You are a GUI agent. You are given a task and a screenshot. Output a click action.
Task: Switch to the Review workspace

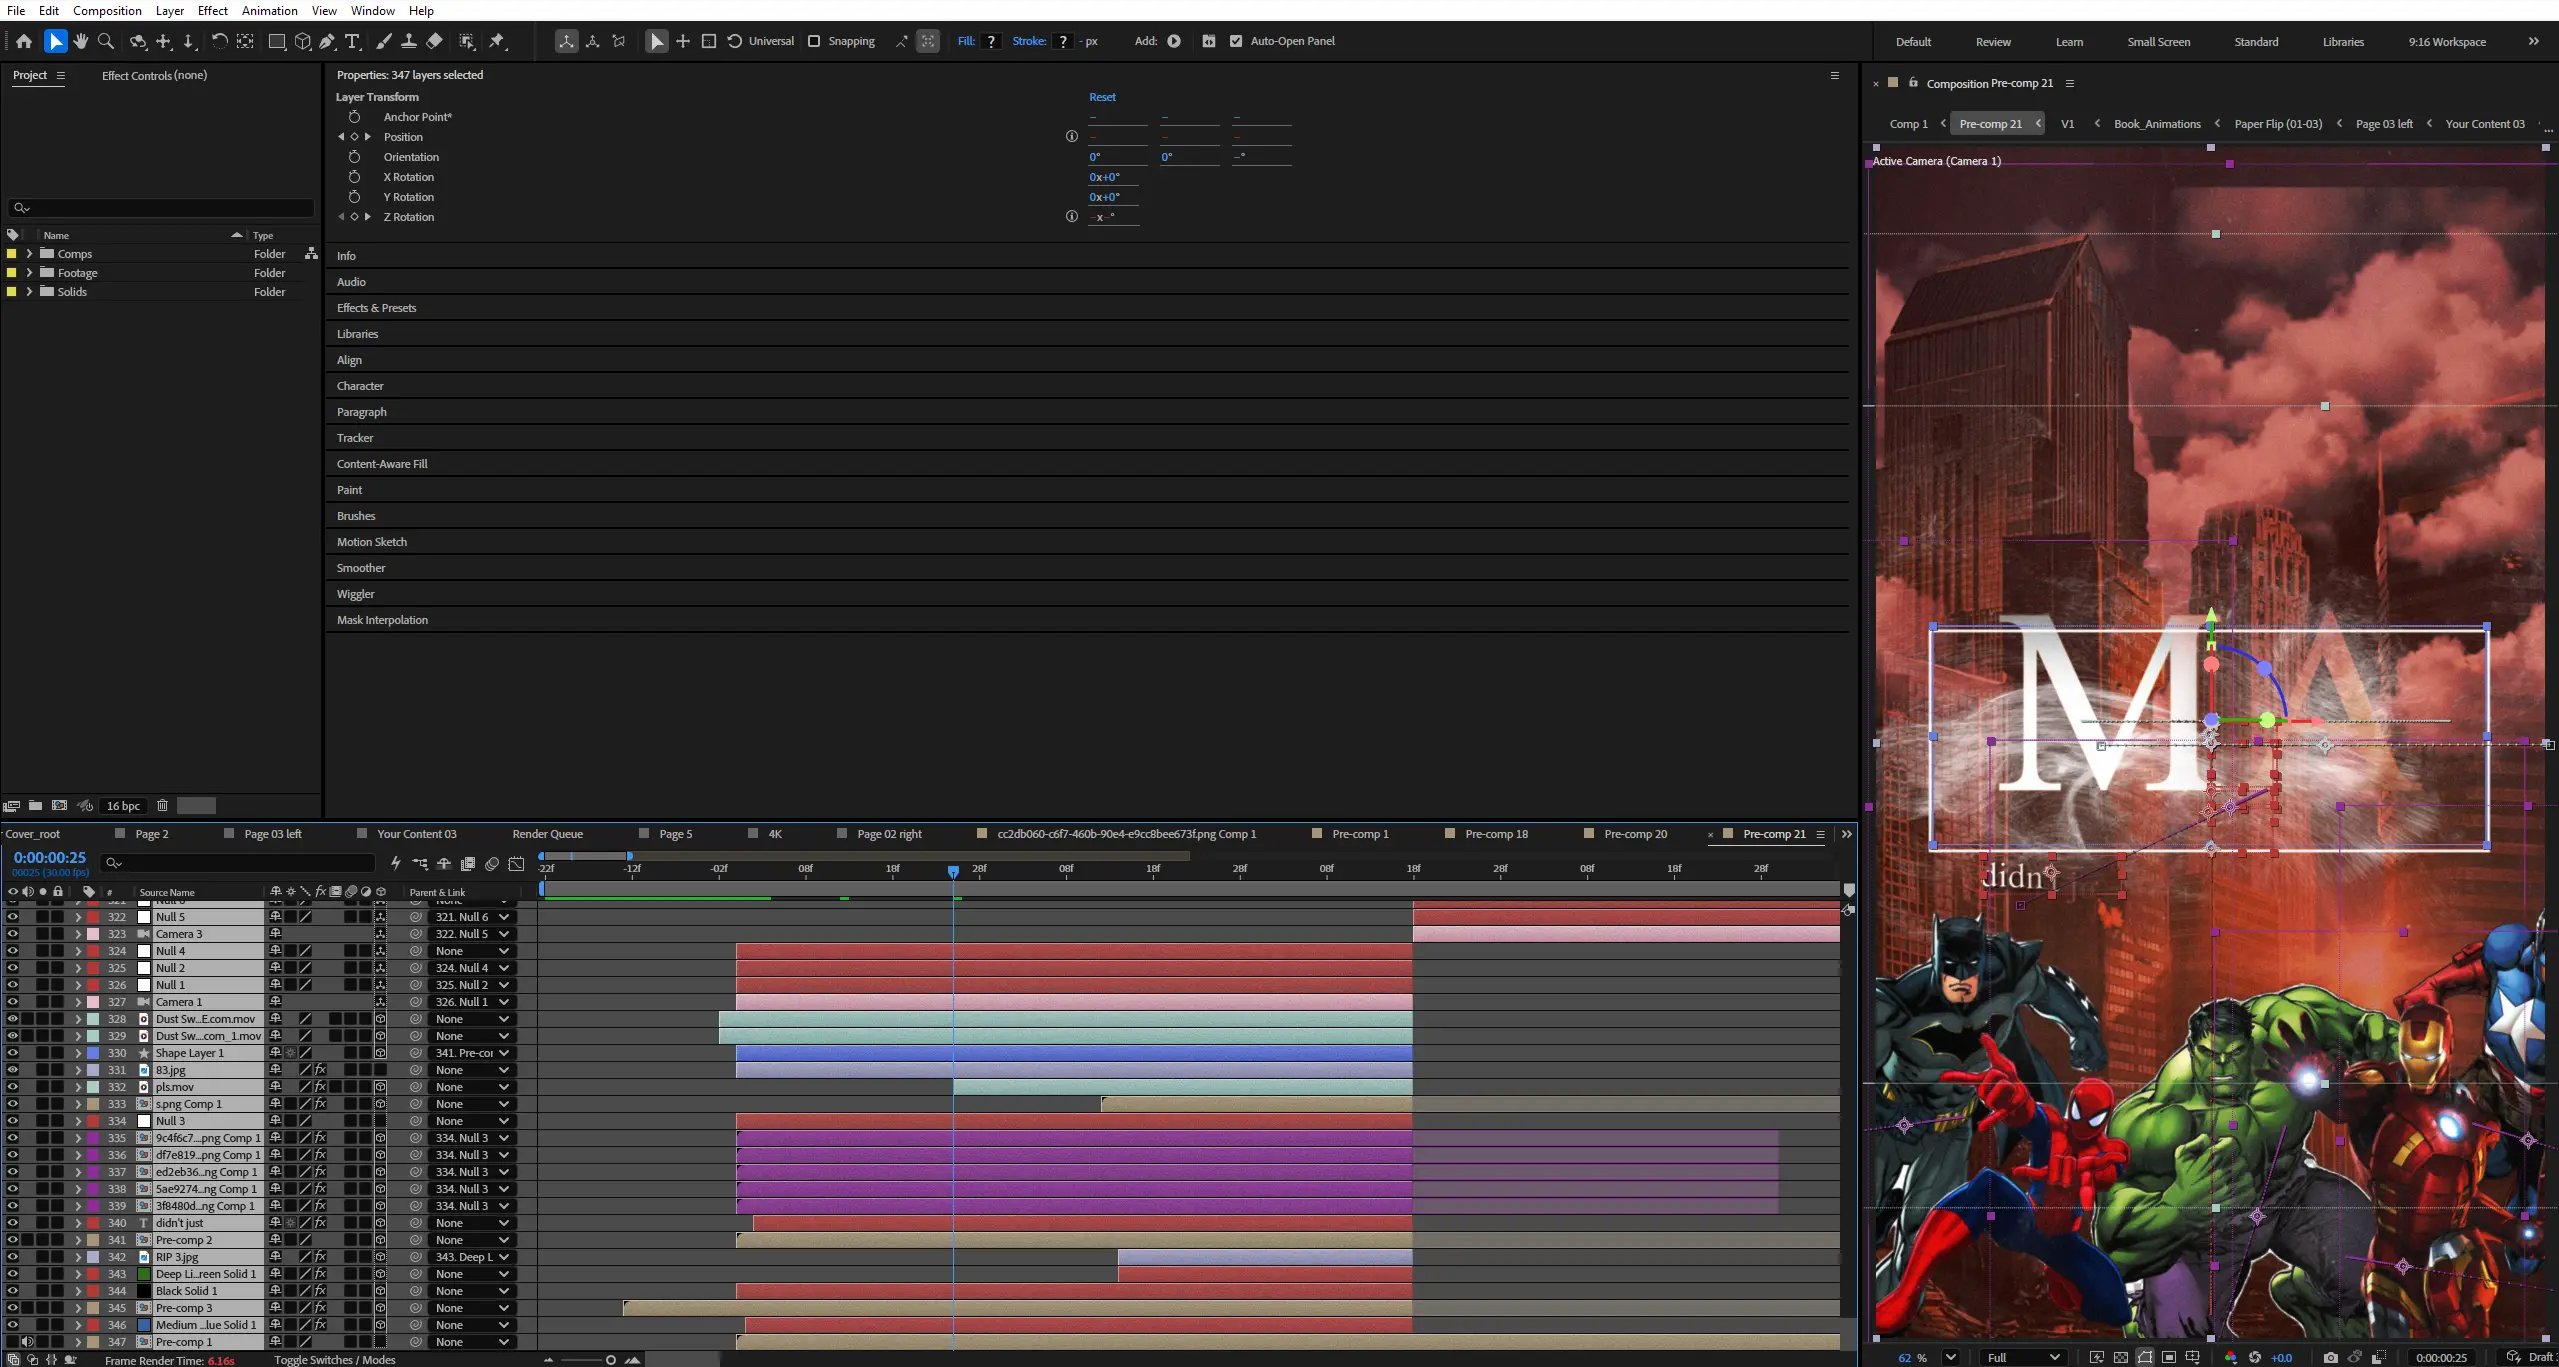(1993, 42)
